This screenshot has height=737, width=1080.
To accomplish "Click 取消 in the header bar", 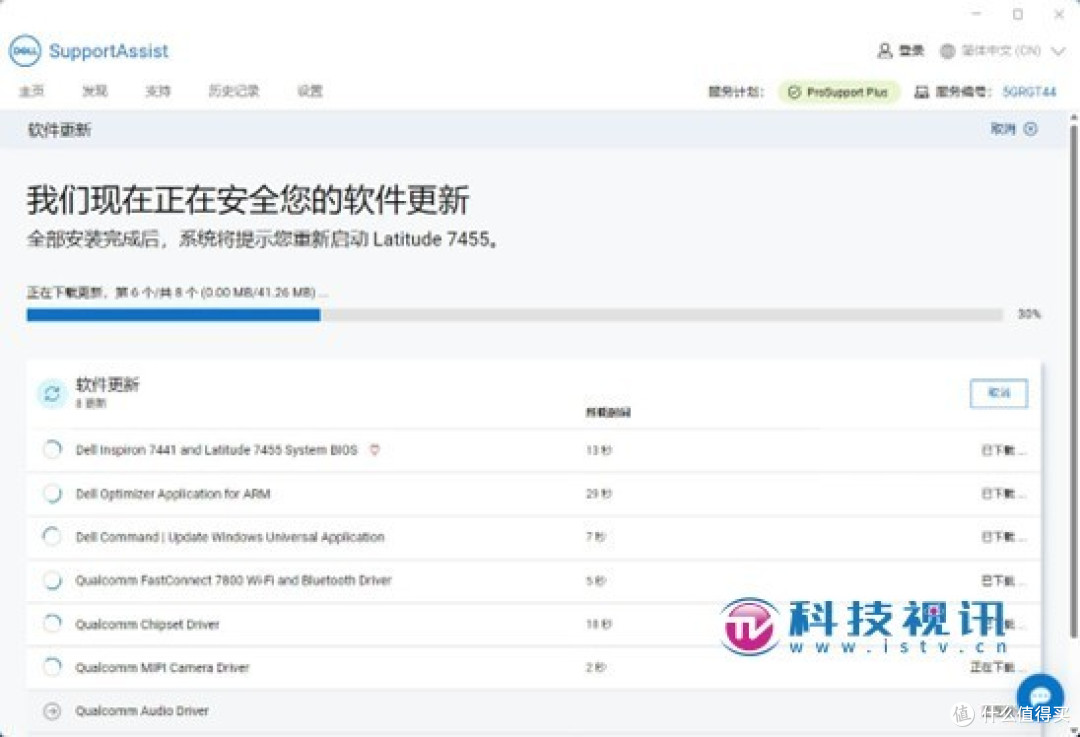I will coord(1002,129).
